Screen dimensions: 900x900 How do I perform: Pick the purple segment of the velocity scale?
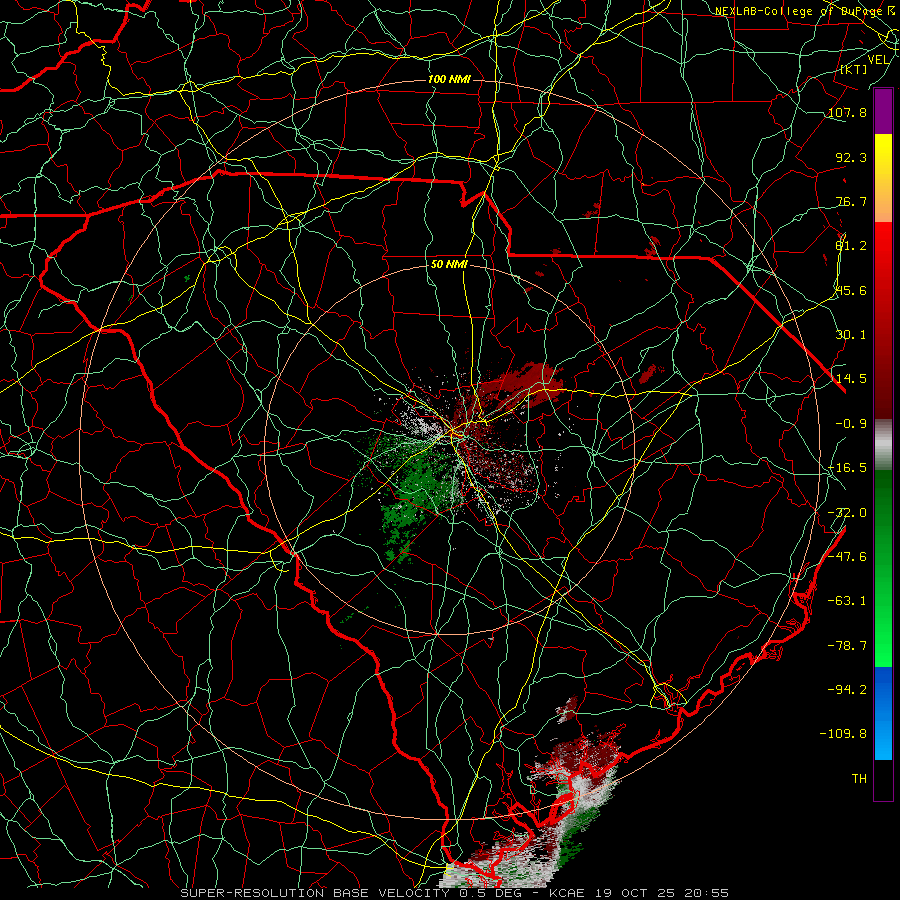[883, 112]
